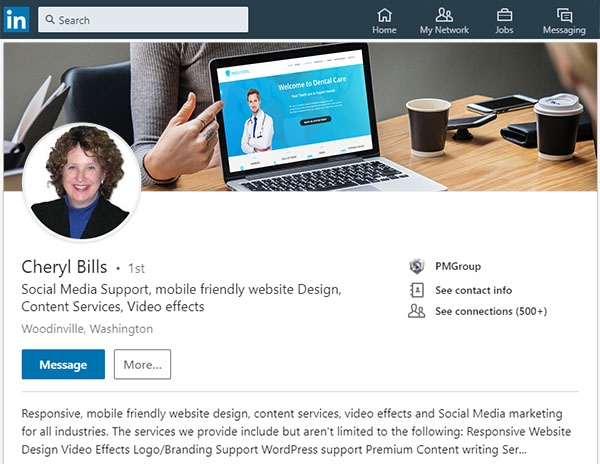The width and height of the screenshot is (600, 464).
Task: Click the LinkedIn logo icon
Action: tap(16, 20)
